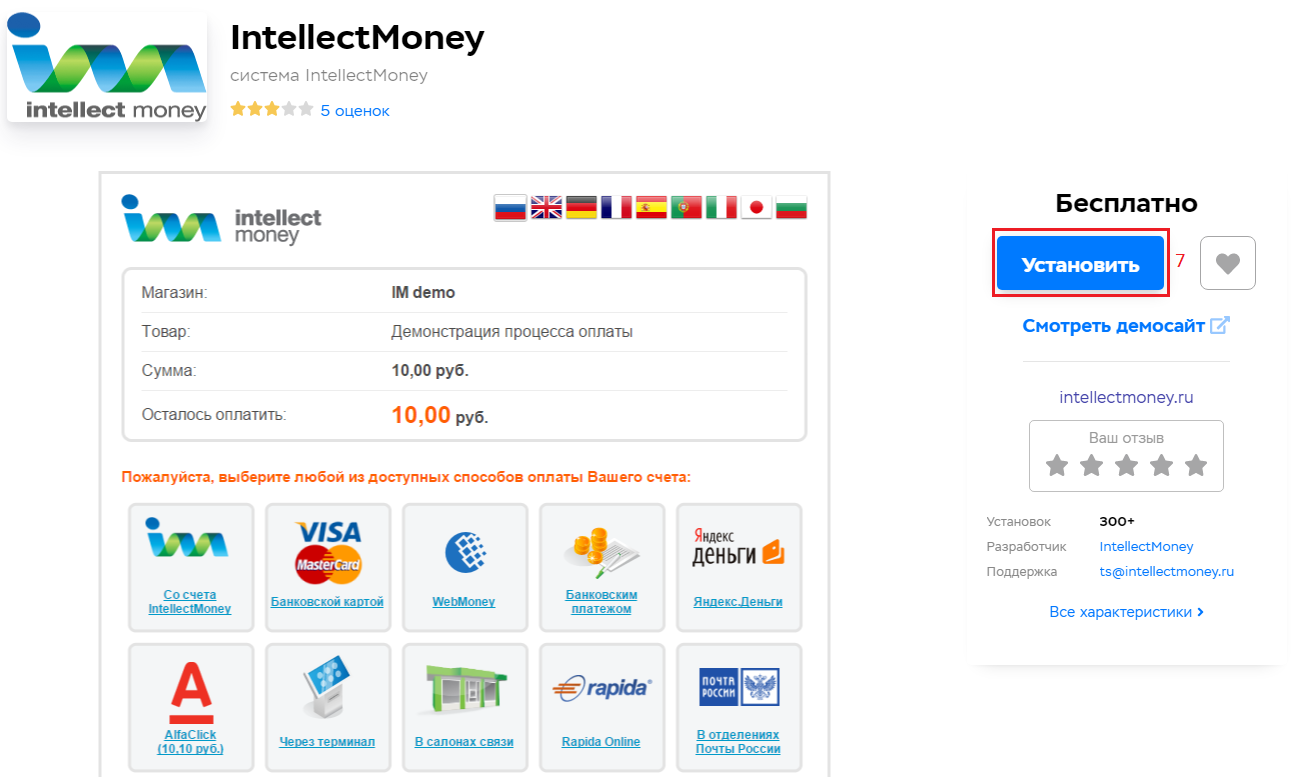The image size is (1292, 777).
Task: Choose the German flag icon
Action: point(581,207)
